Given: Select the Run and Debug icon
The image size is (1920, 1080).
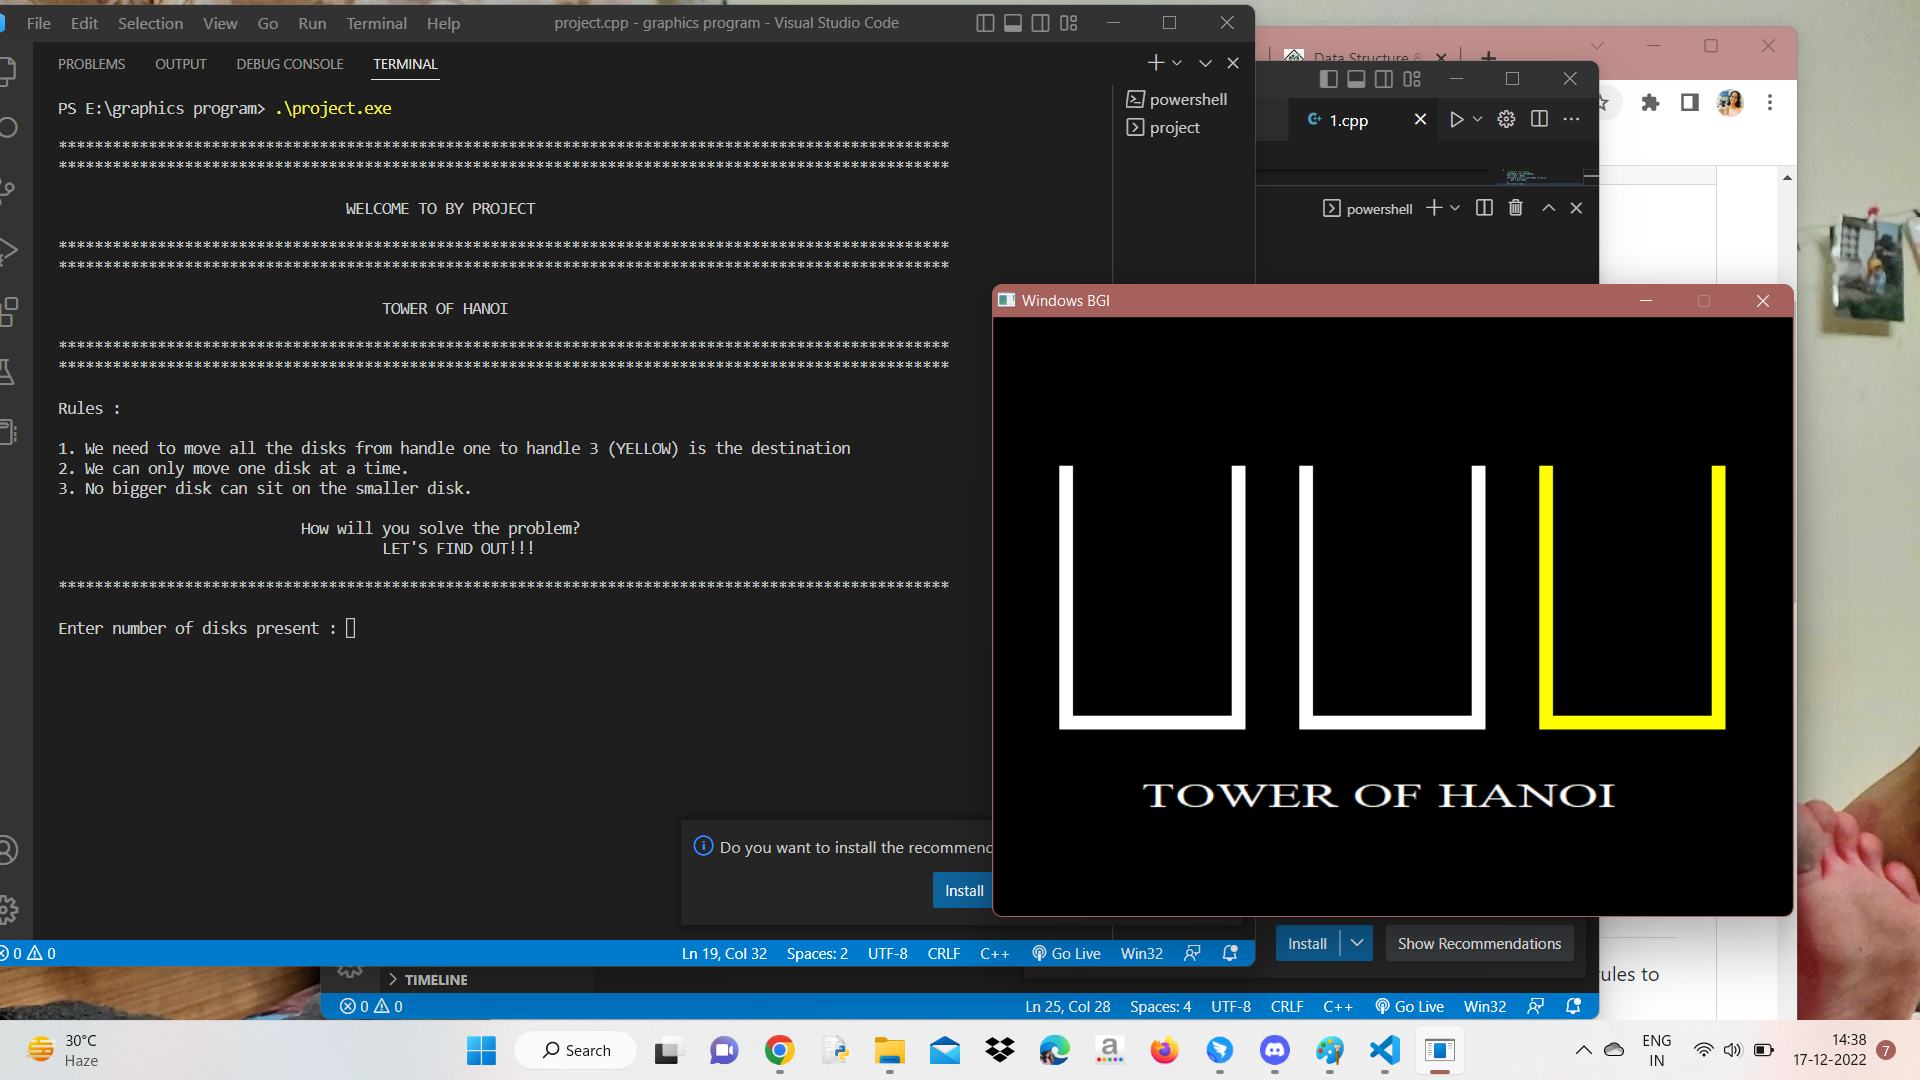Looking at the screenshot, I should pyautogui.click(x=10, y=252).
